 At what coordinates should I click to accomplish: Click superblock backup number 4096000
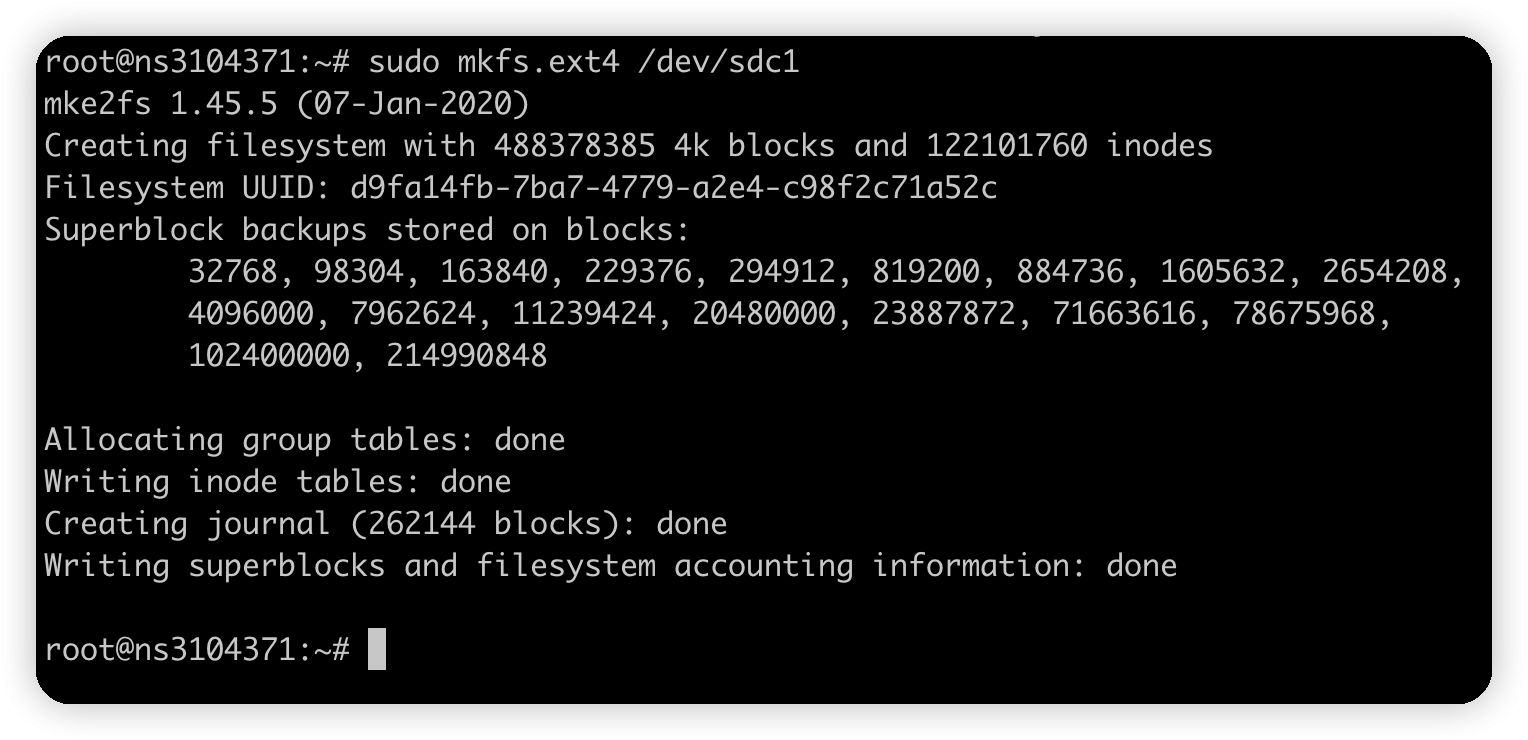pyautogui.click(x=250, y=314)
